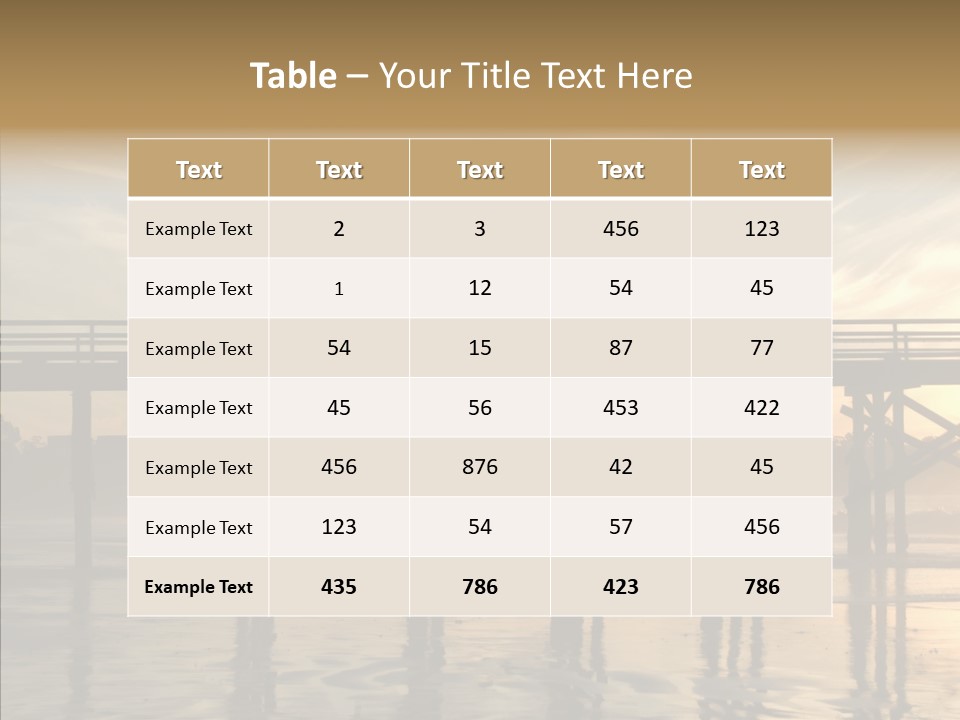This screenshot has width=960, height=720.
Task: Click the small-font cell with value 1
Action: (339, 289)
